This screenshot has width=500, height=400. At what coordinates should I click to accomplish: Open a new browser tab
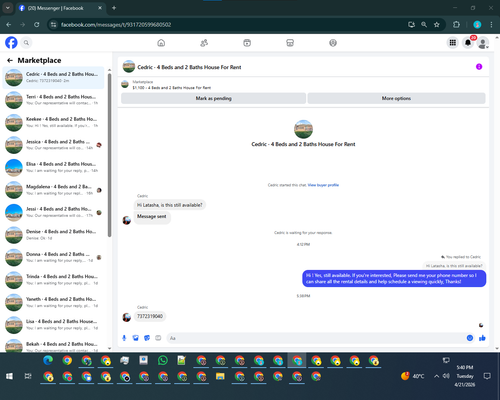click(114, 8)
